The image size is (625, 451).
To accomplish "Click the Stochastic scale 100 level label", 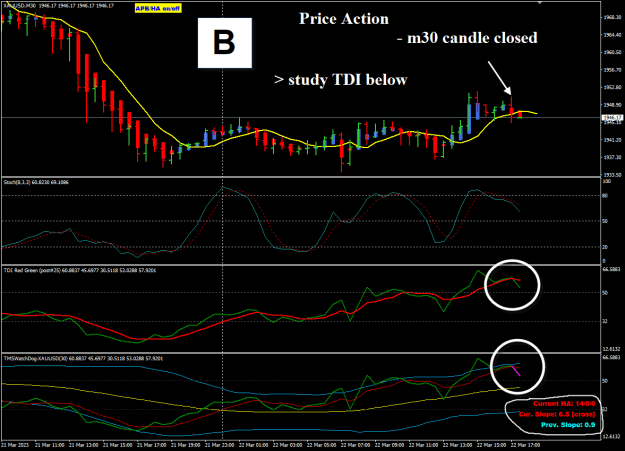I will click(606, 181).
